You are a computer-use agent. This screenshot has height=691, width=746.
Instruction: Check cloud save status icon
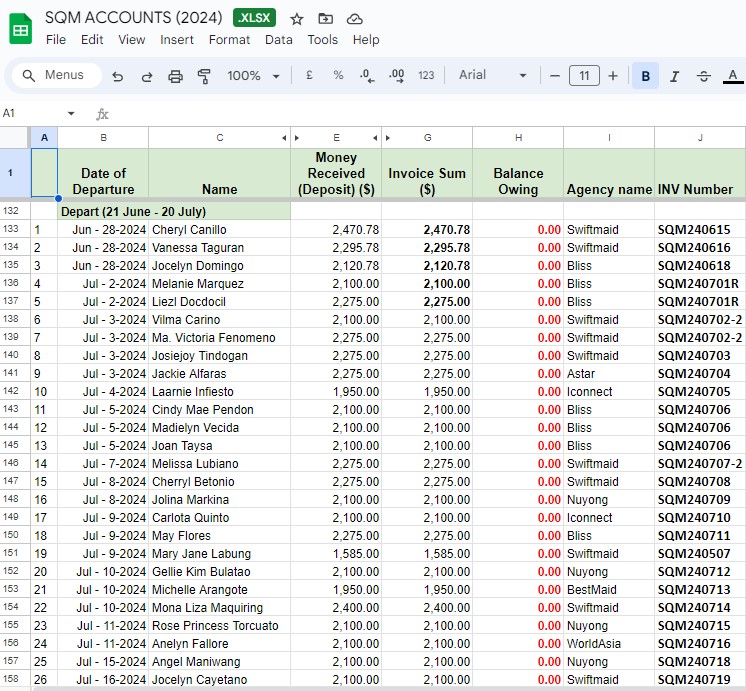coord(354,19)
